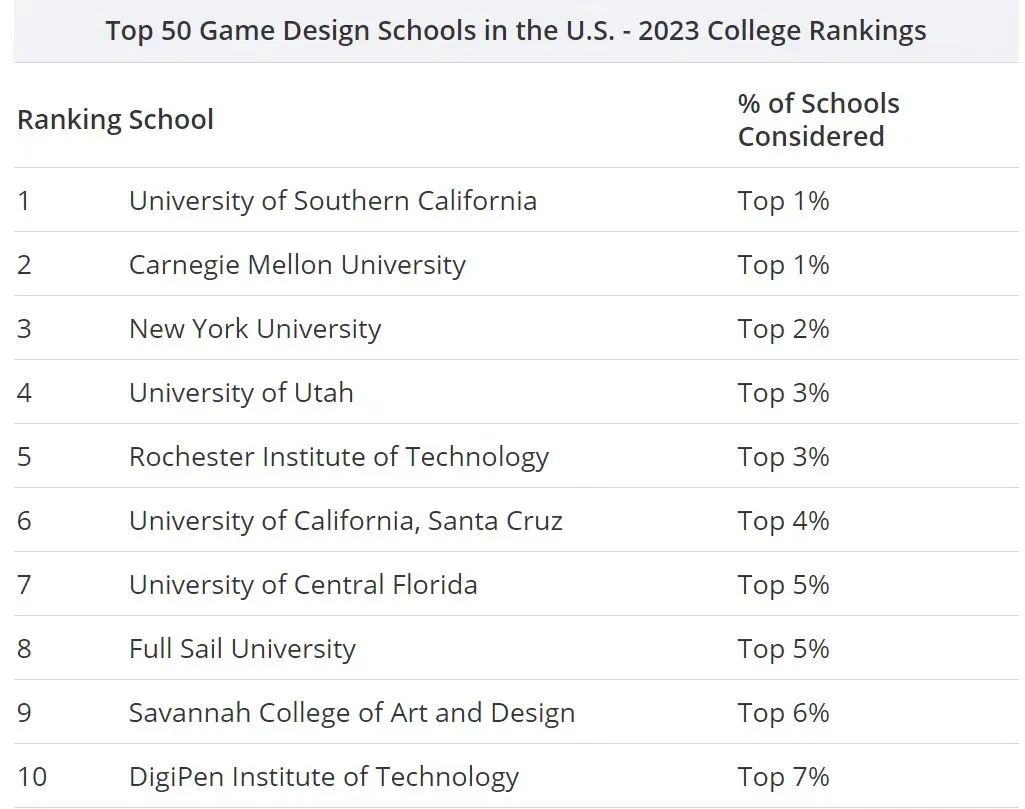Select Savannah College of Art and Design

click(352, 713)
